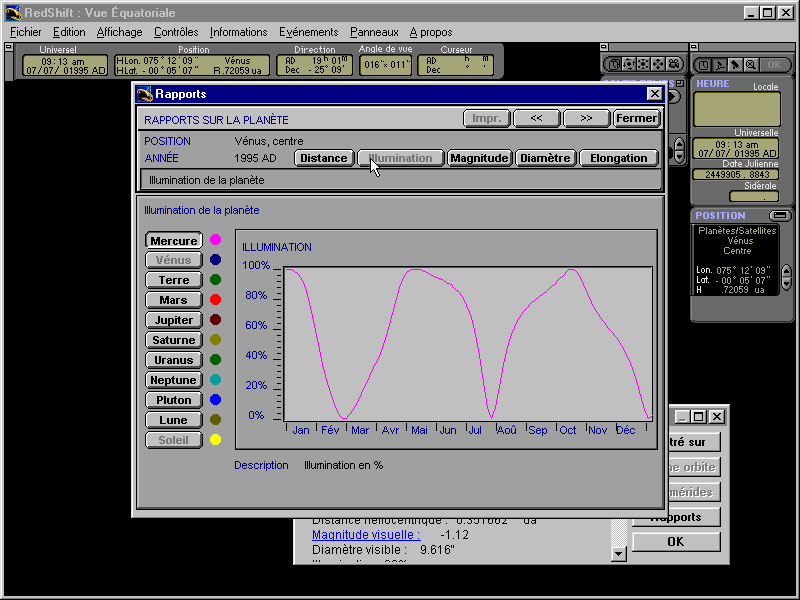
Task: Collapse the info bar using its left handle
Action: click(x=9, y=47)
